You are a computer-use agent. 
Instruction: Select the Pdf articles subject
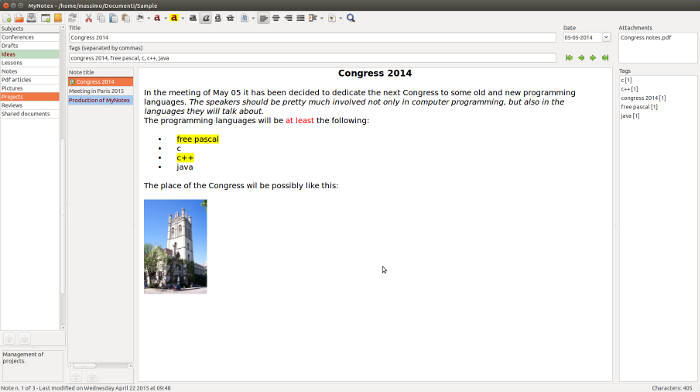coord(30,79)
